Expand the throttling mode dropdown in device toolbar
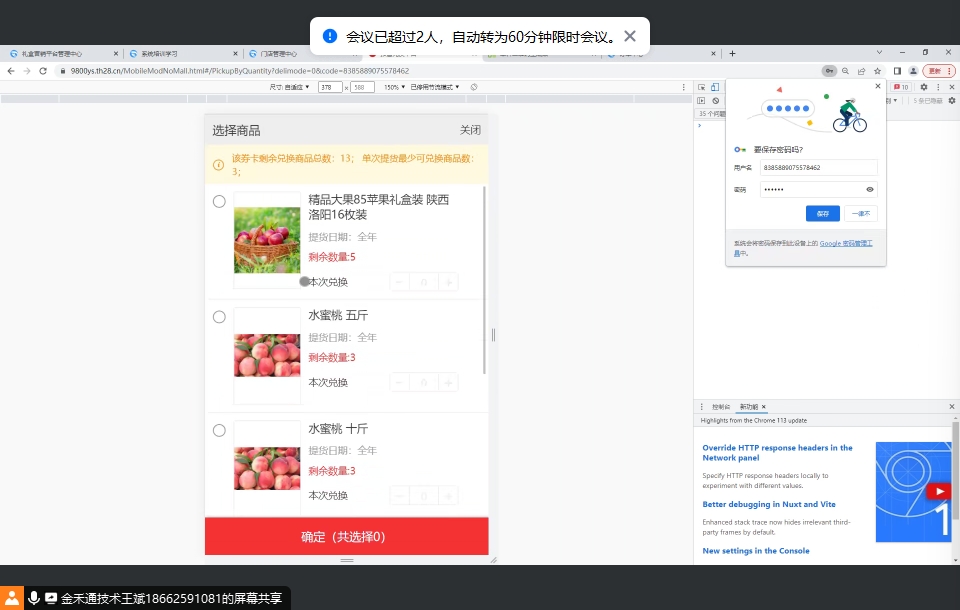The height and width of the screenshot is (610, 960). (435, 87)
